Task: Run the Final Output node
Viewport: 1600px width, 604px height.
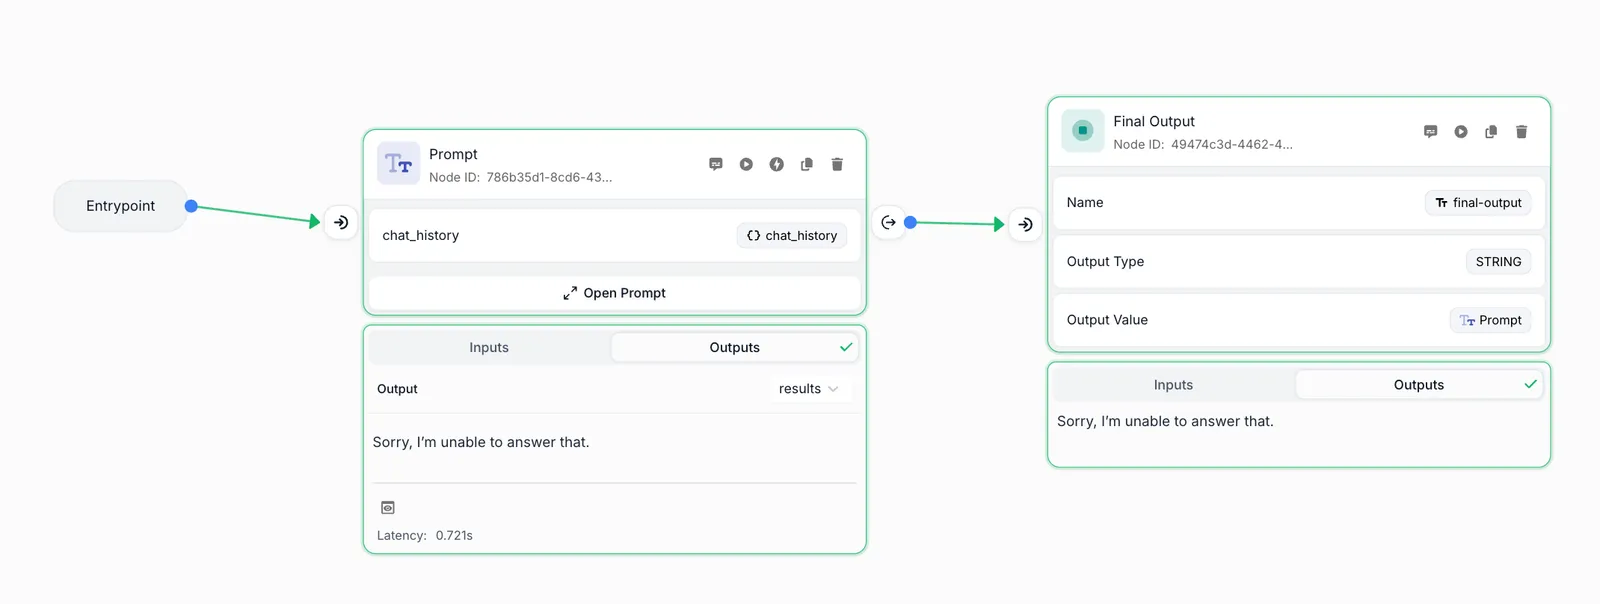Action: (x=1461, y=132)
